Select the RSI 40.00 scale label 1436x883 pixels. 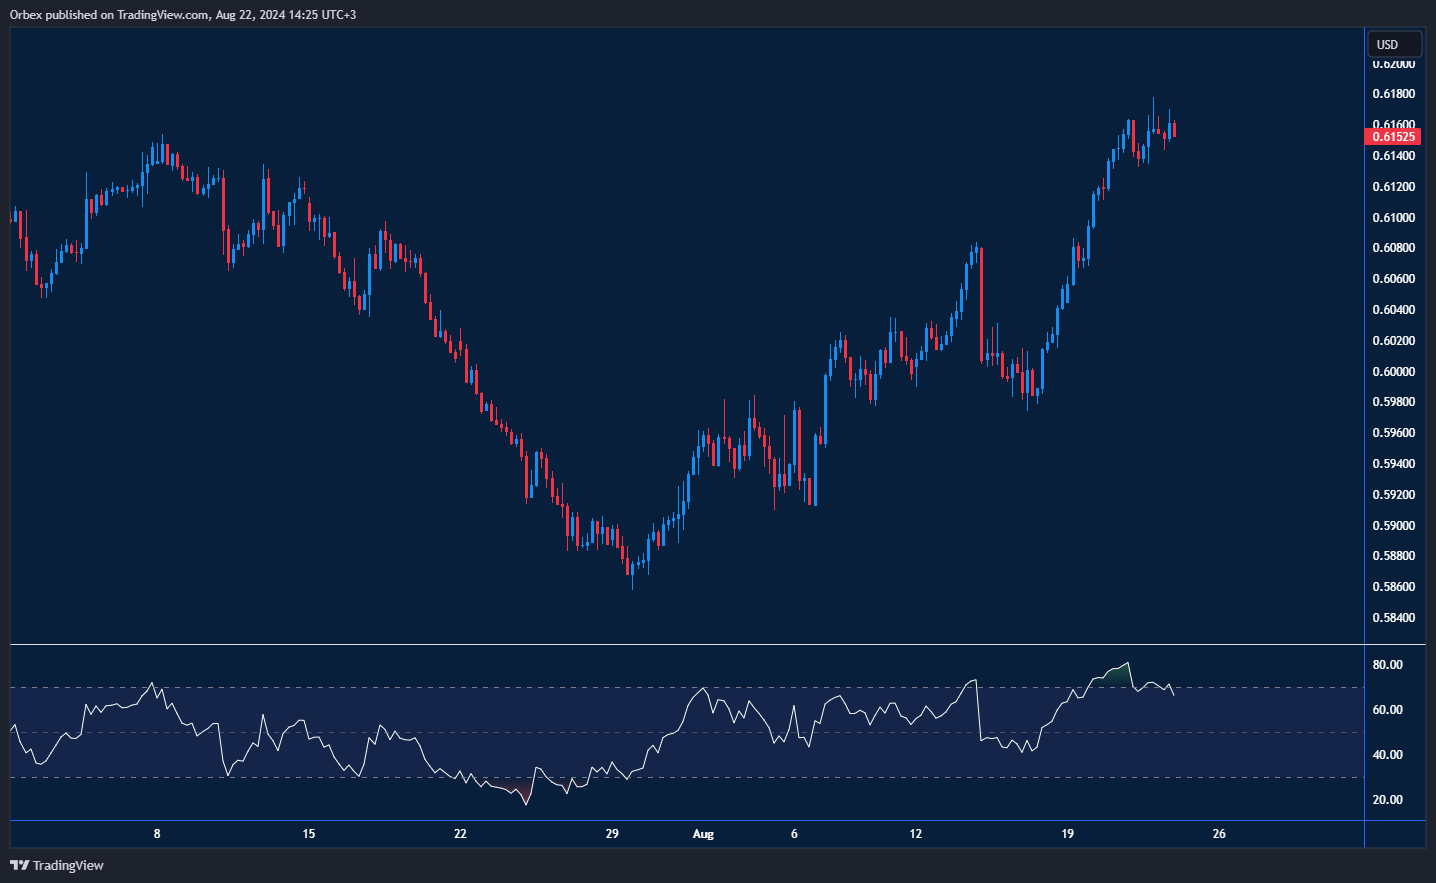[1388, 755]
